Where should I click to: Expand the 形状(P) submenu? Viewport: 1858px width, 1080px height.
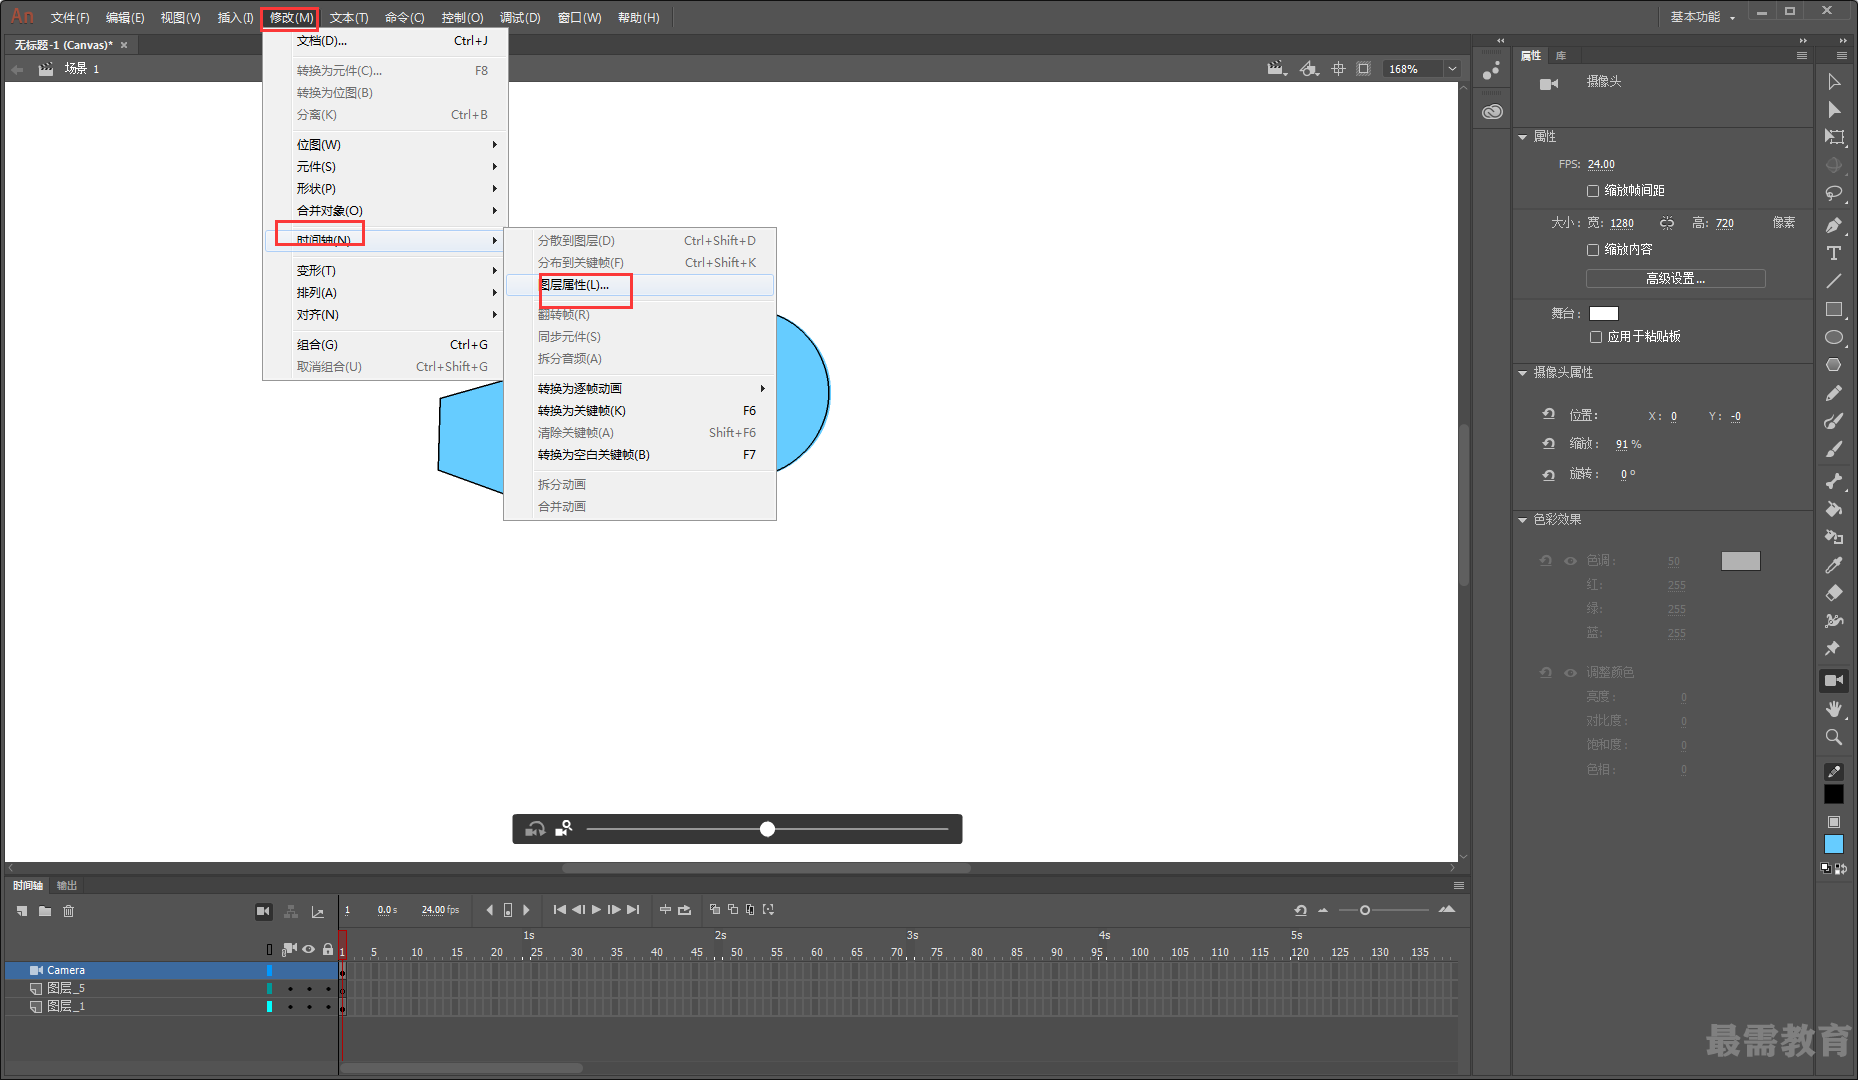pos(385,189)
